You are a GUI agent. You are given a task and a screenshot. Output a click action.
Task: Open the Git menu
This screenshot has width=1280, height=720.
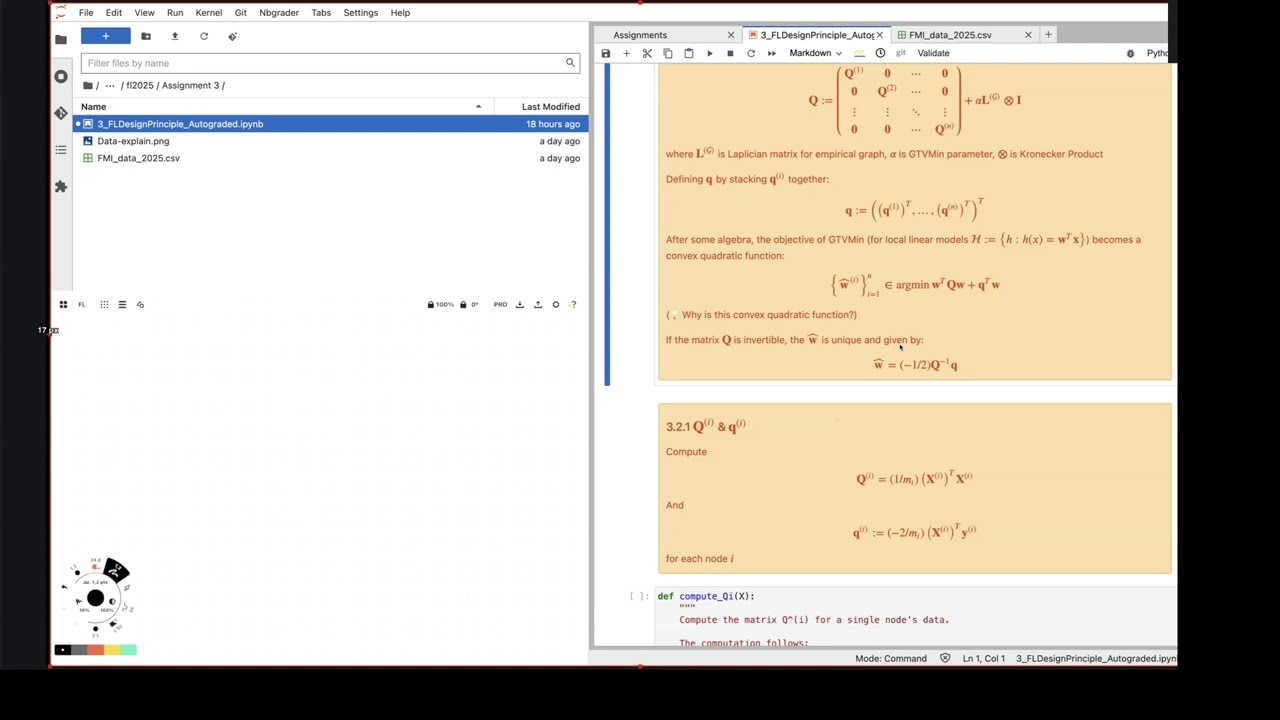241,12
